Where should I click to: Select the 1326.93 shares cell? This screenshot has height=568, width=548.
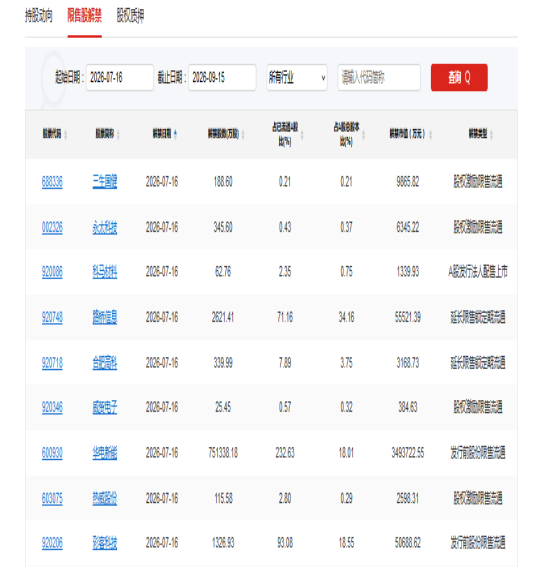point(223,543)
